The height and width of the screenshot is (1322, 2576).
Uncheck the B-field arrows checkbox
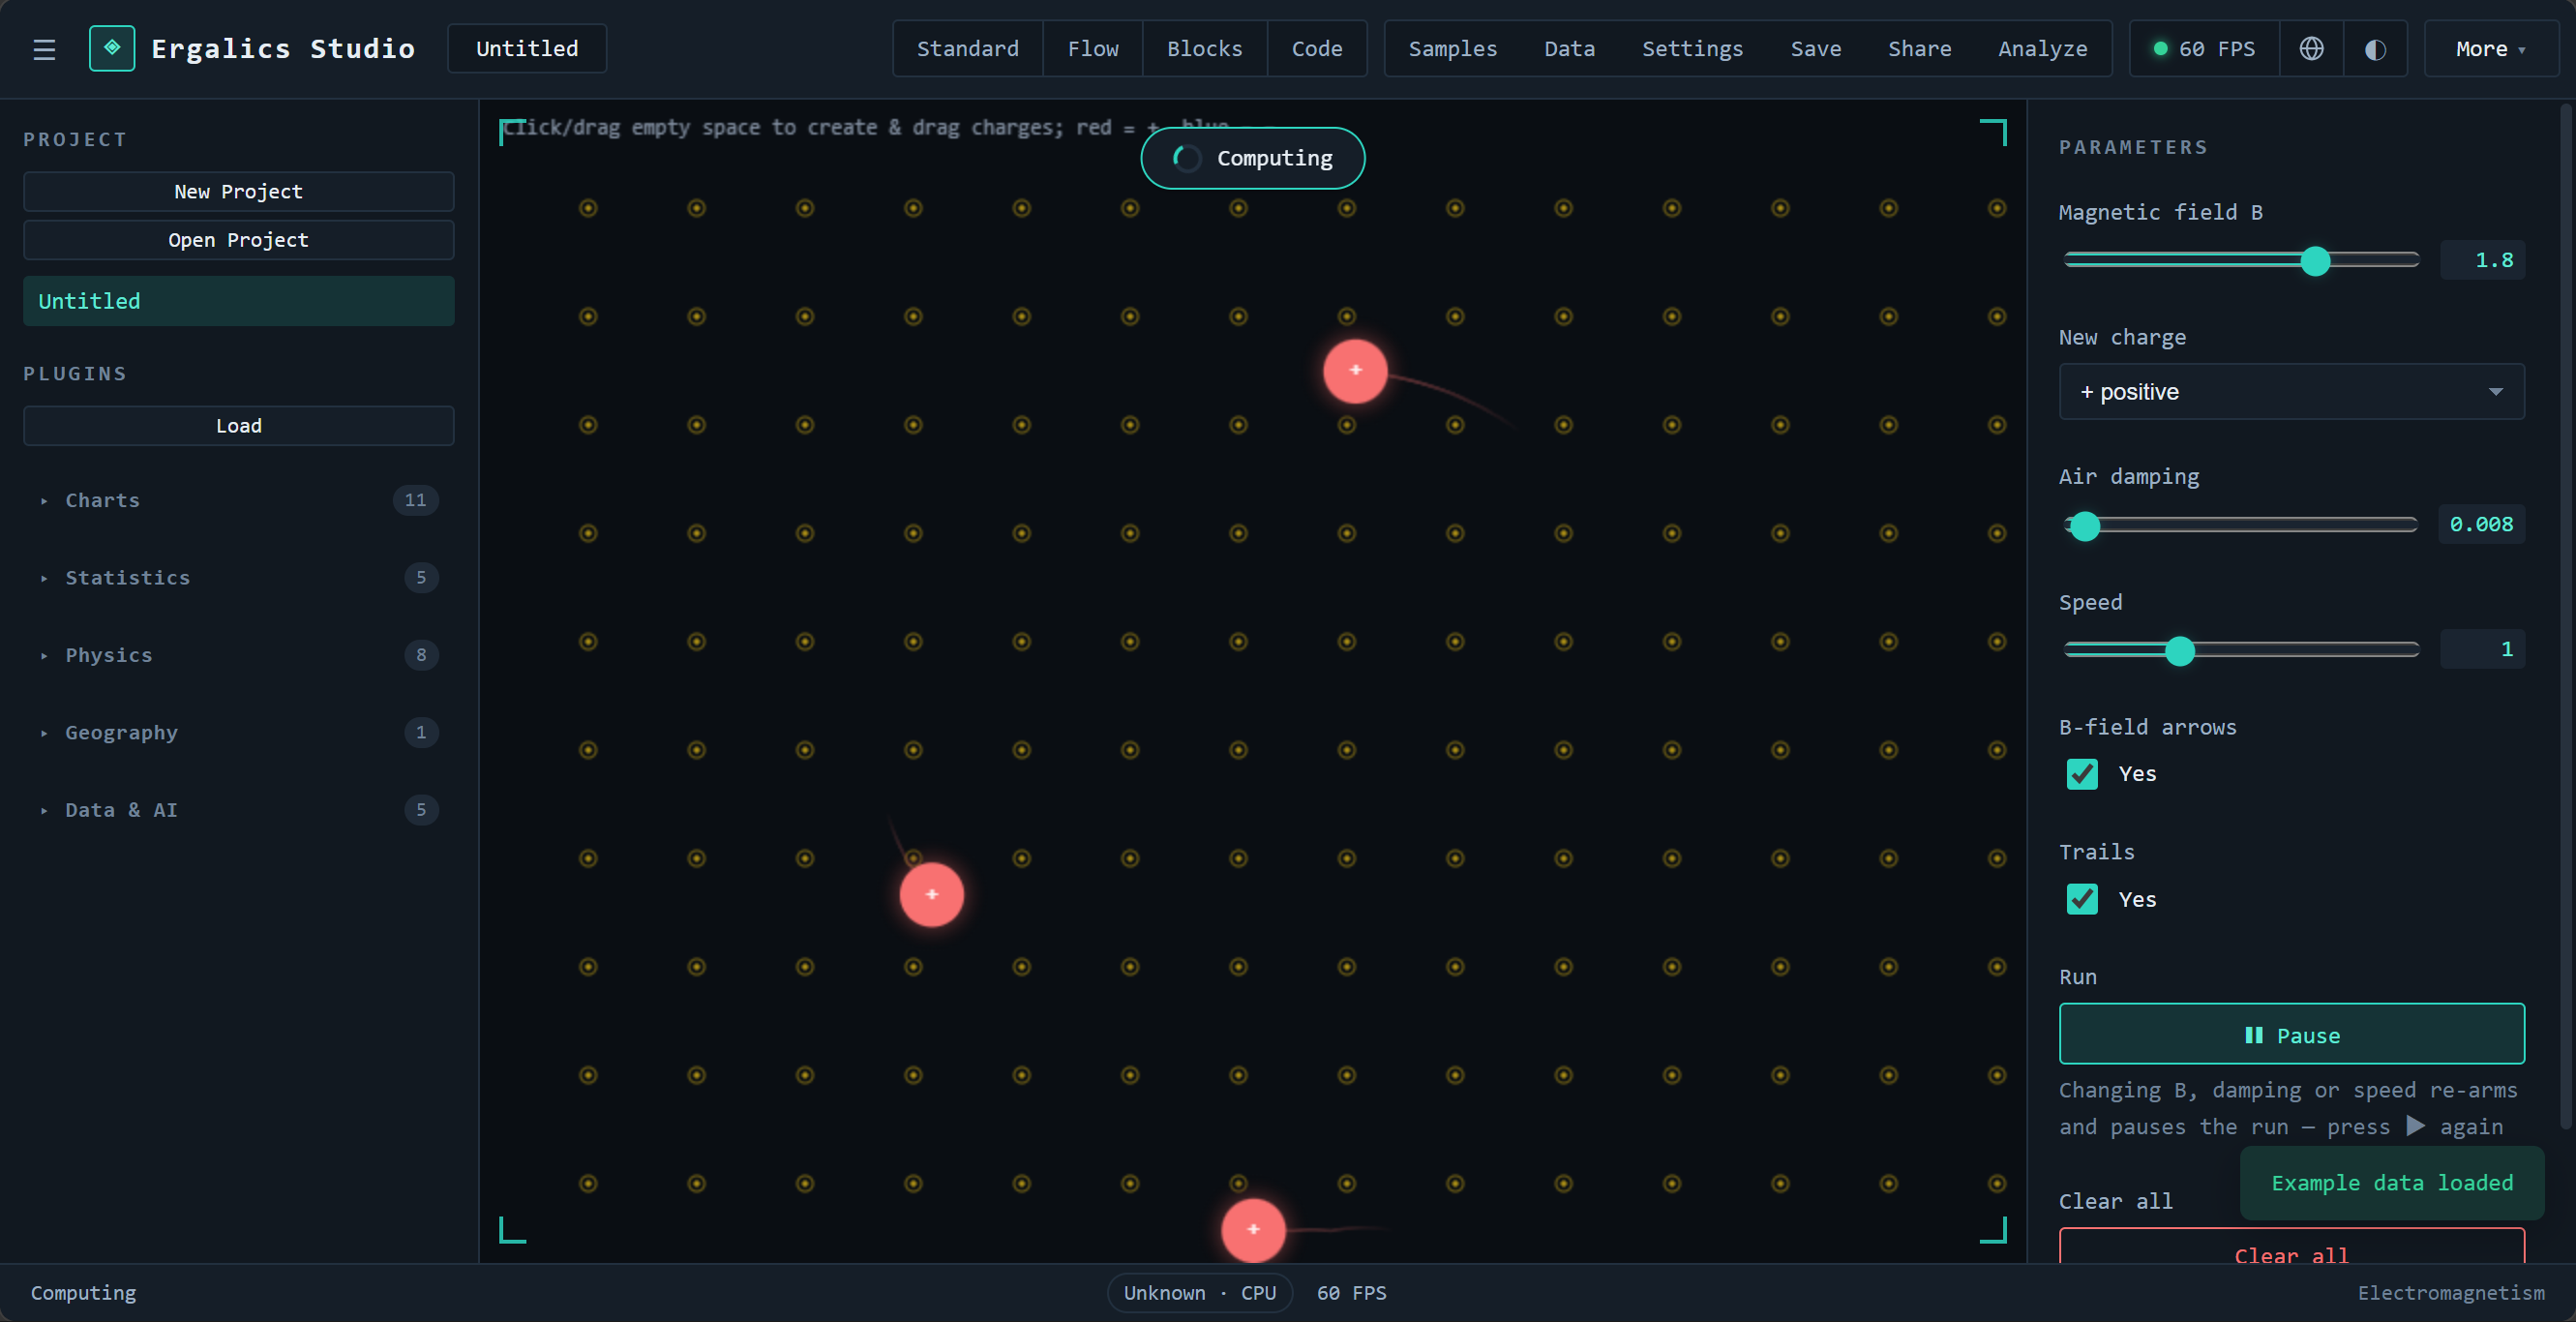(x=2082, y=774)
